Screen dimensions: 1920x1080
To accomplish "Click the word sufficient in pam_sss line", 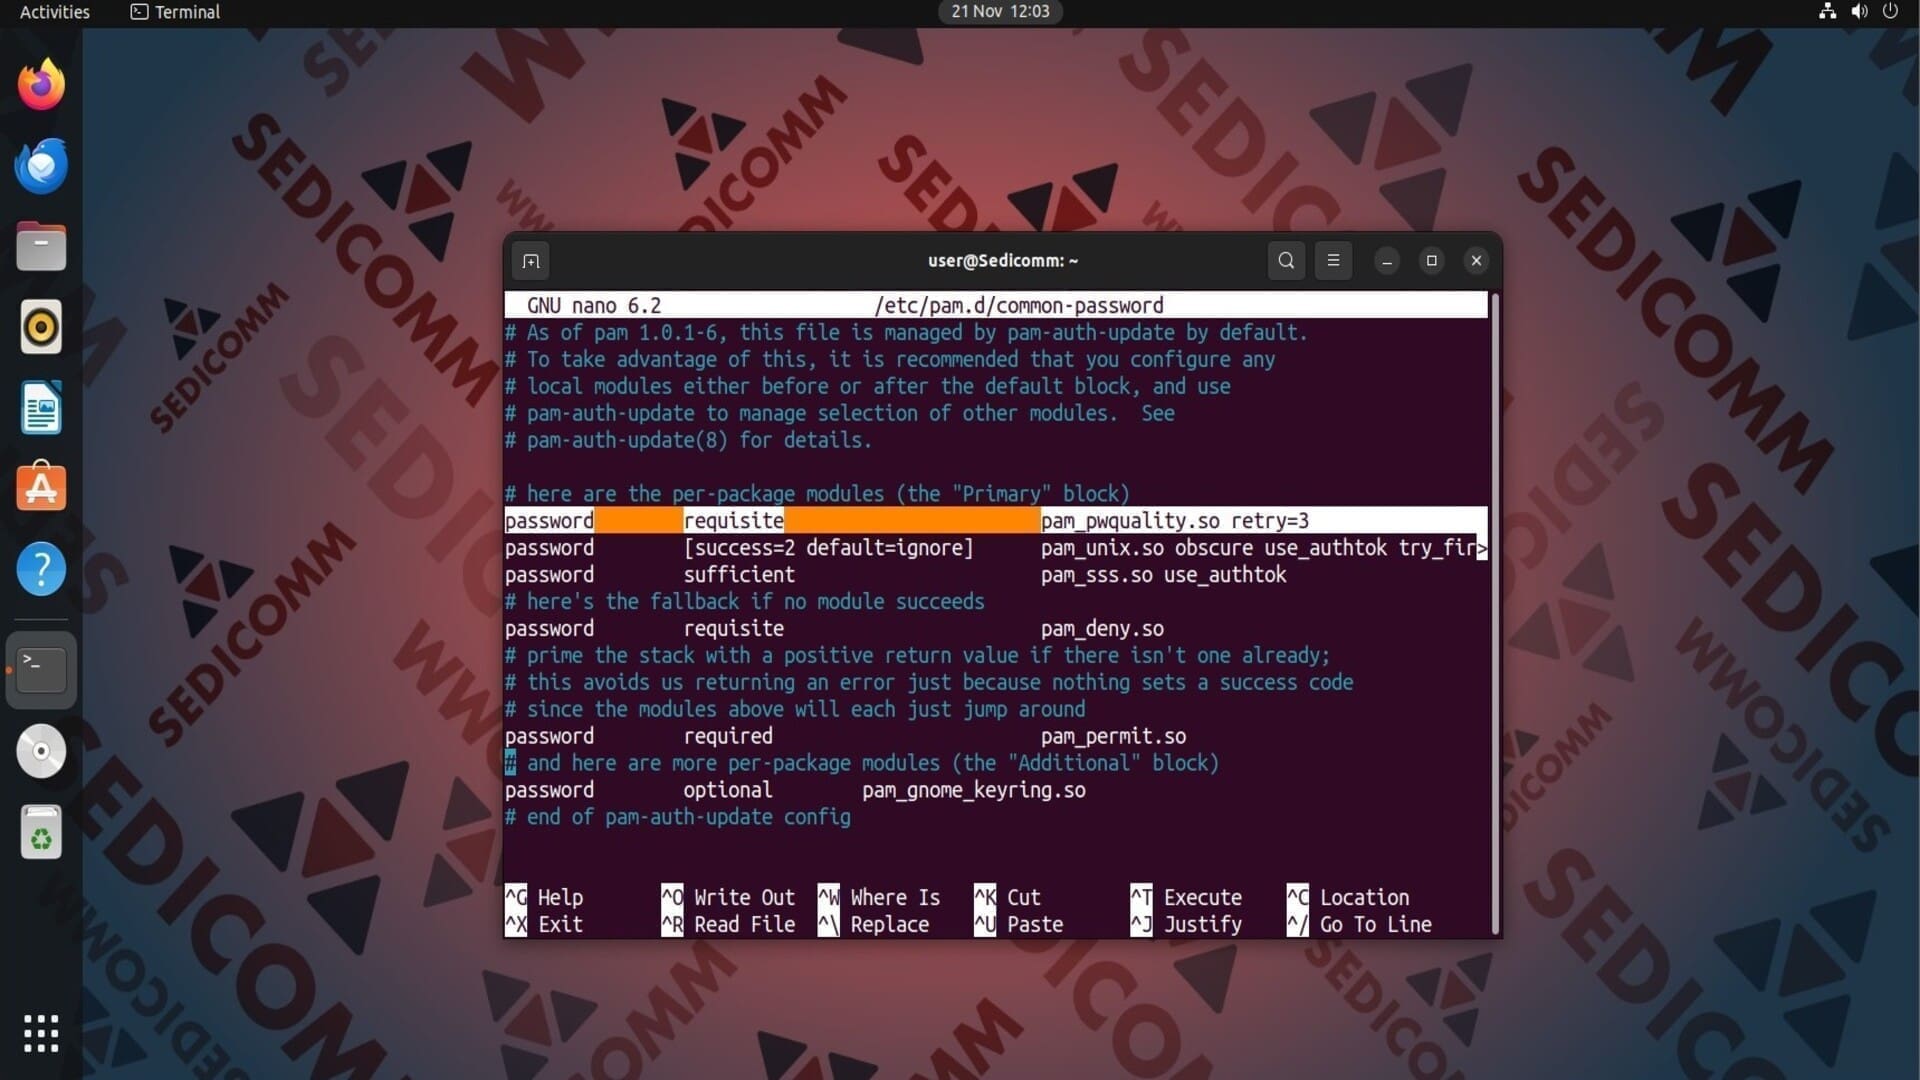I will (739, 575).
